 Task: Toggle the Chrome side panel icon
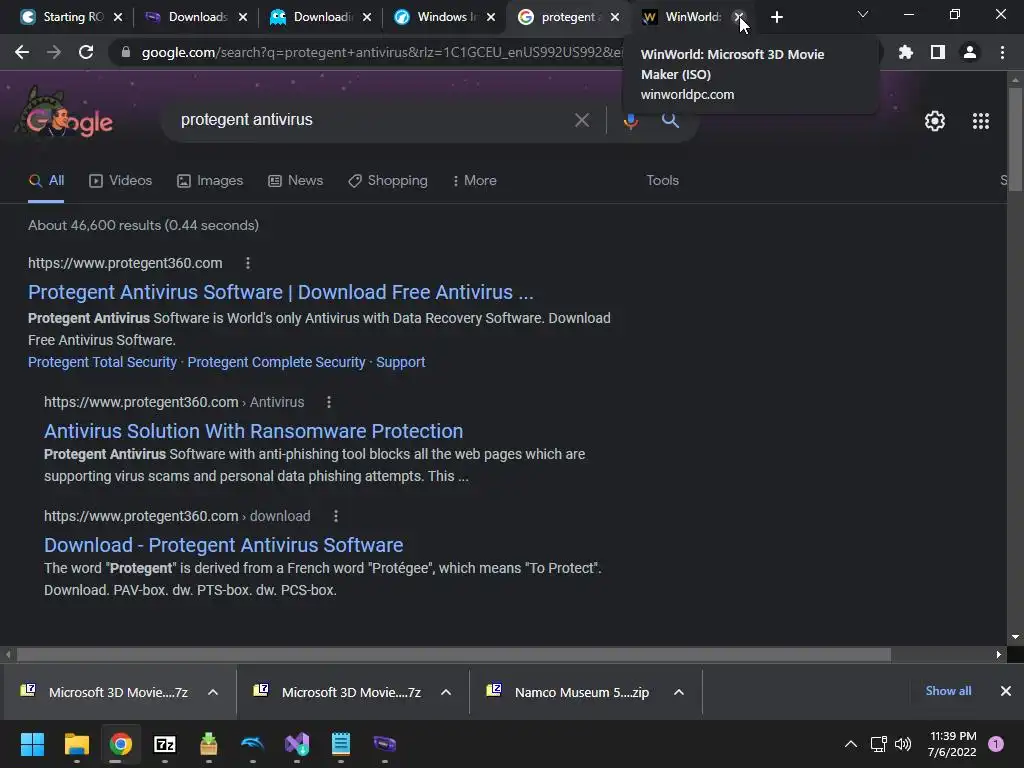pyautogui.click(x=938, y=52)
